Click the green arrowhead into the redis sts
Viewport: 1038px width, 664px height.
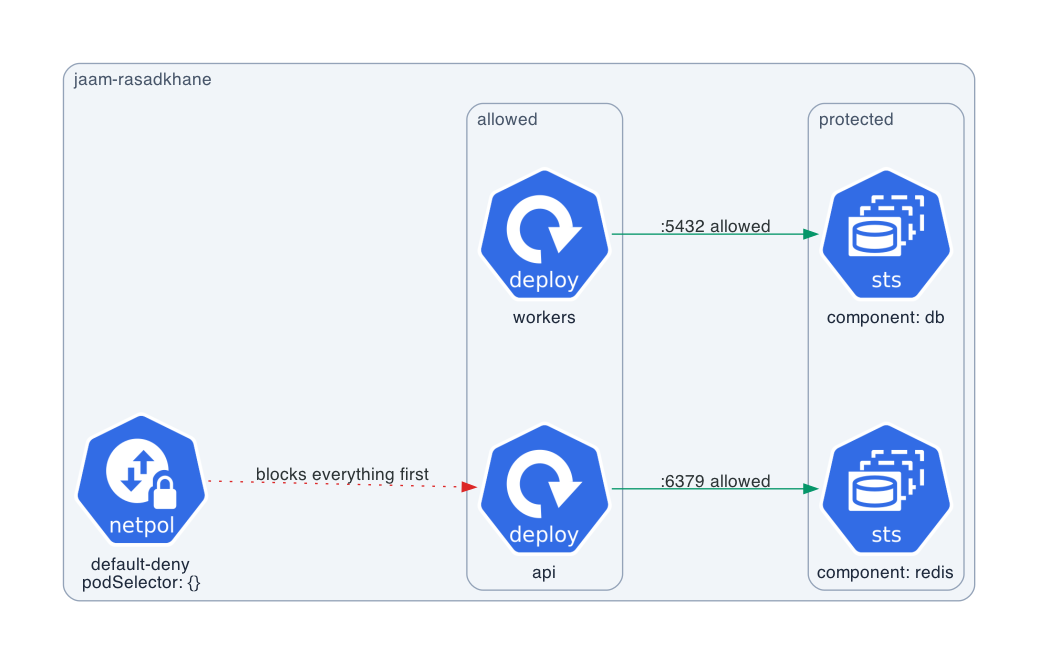point(811,489)
